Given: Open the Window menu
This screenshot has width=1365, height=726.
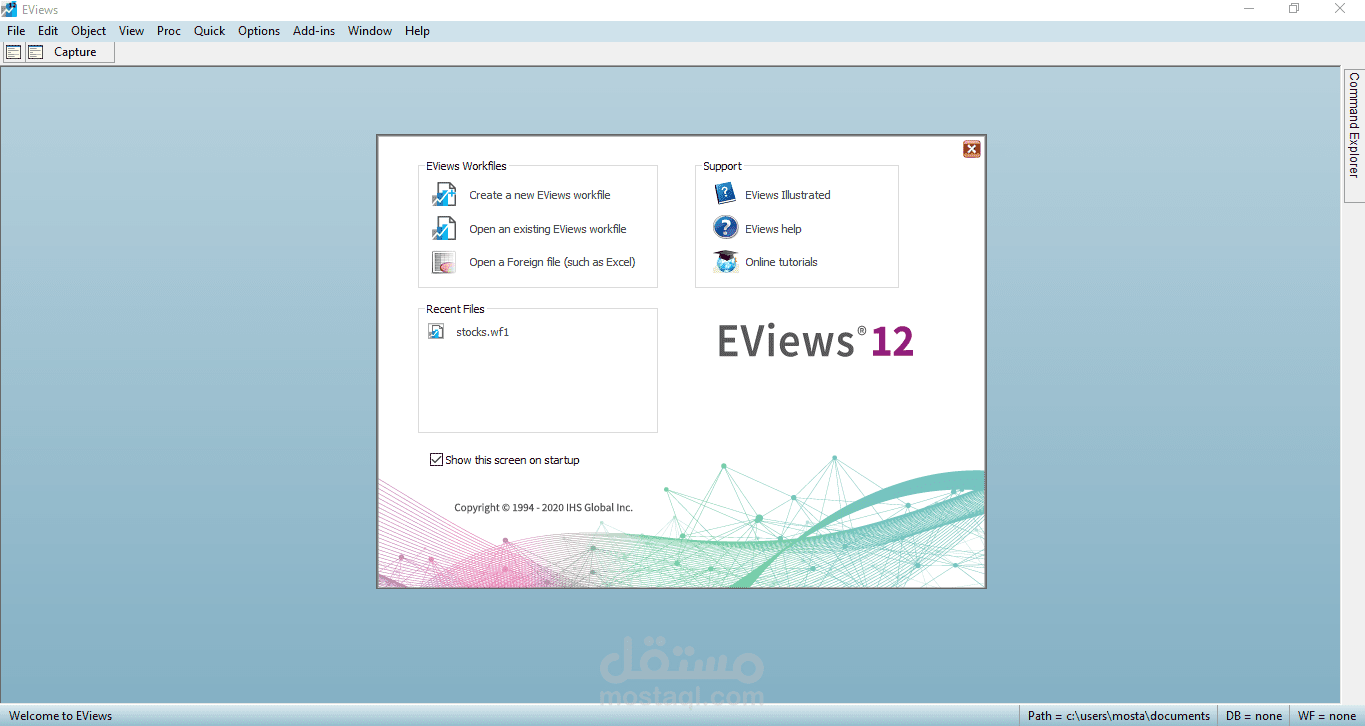Looking at the screenshot, I should [370, 31].
